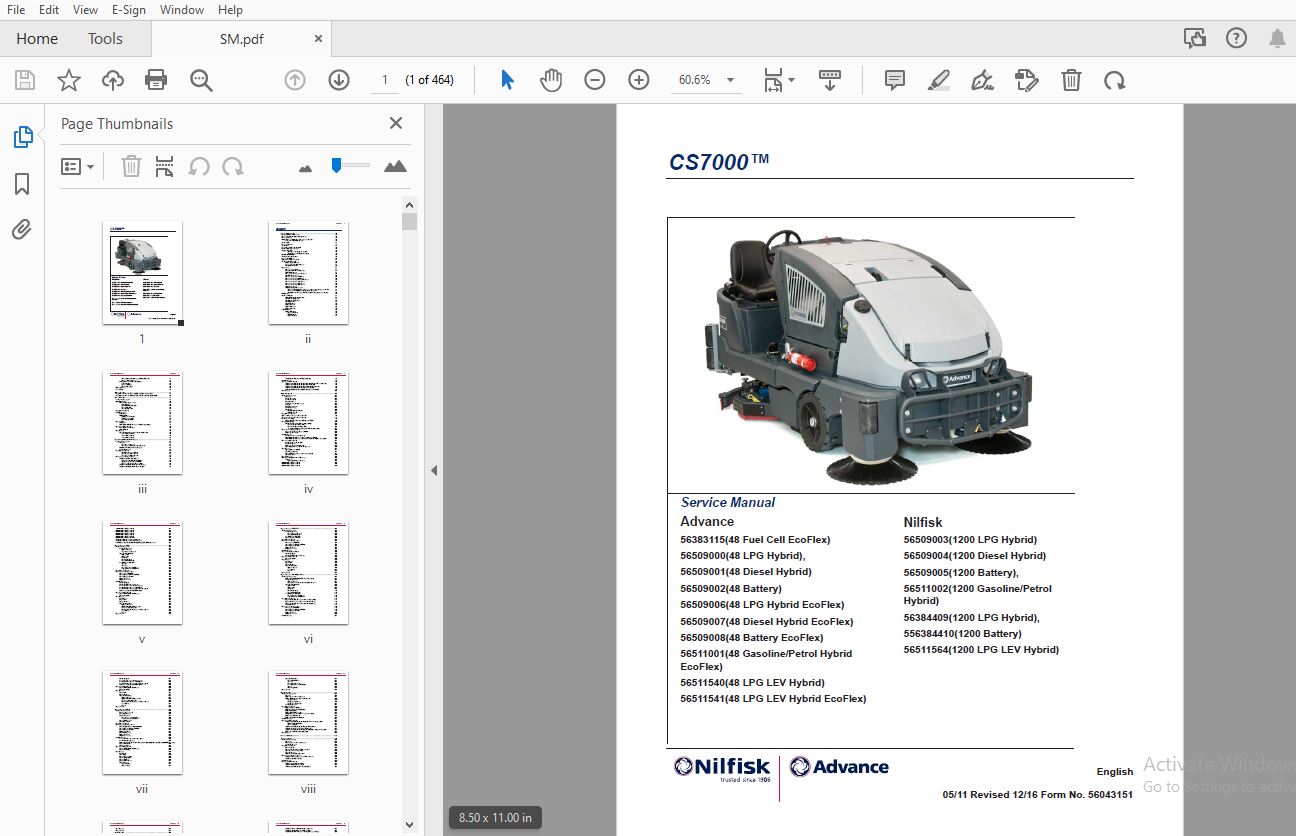This screenshot has width=1296, height=836.
Task: Select page ii thumbnail
Action: click(x=308, y=273)
